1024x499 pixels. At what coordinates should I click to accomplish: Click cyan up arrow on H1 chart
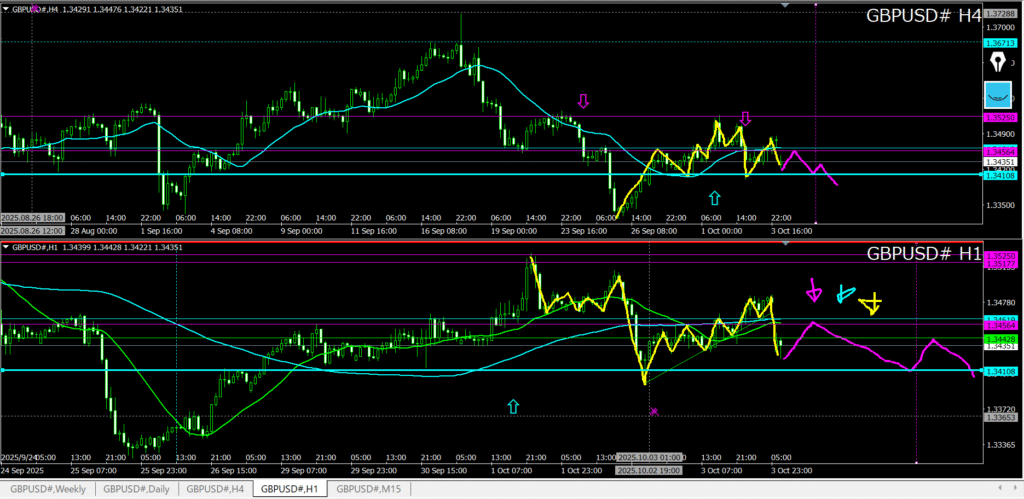513,405
